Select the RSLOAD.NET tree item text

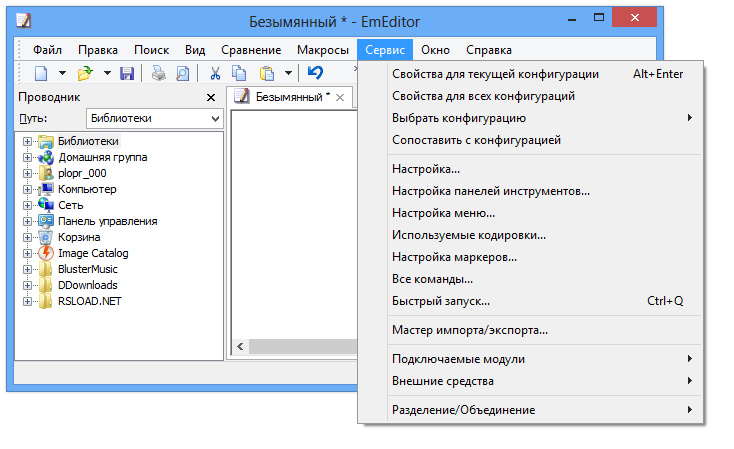[89, 301]
